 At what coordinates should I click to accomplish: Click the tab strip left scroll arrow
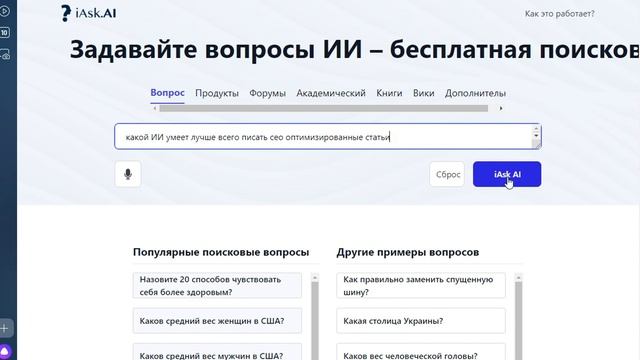coord(155,109)
